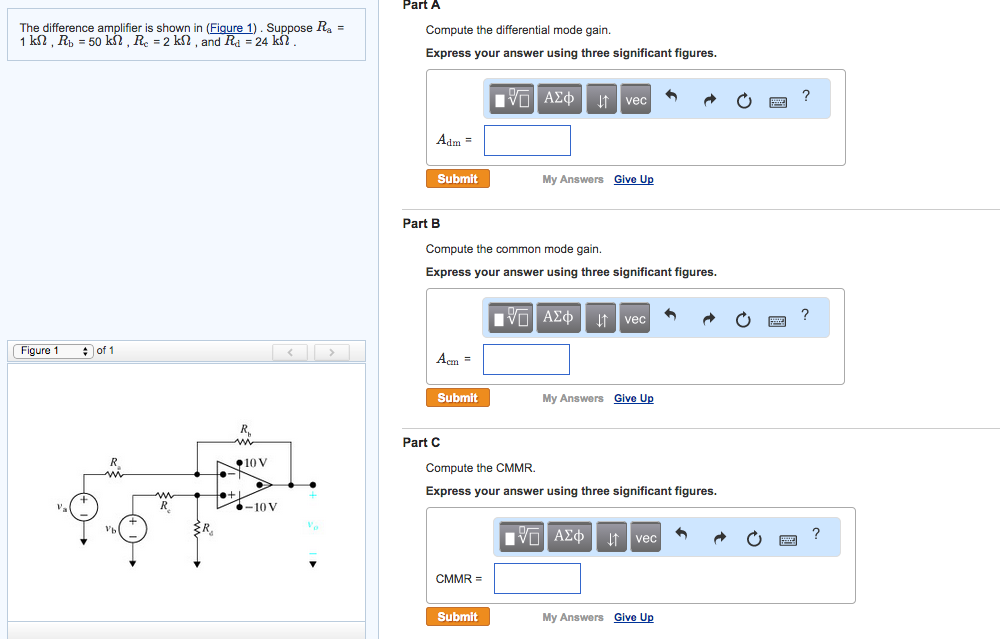Click Give Up link for Part A
The height and width of the screenshot is (639, 1000).
tap(633, 179)
